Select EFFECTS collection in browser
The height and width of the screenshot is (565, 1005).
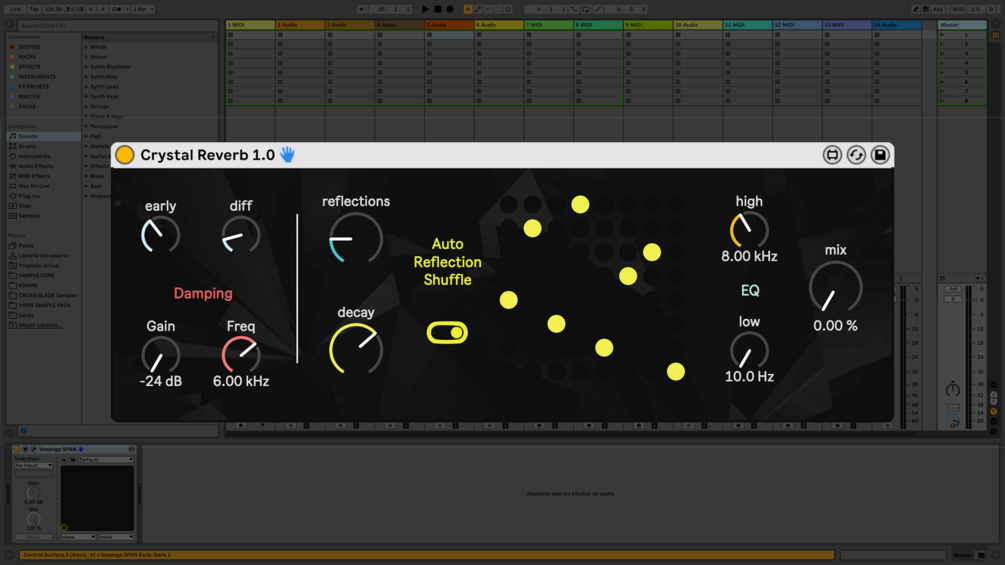(29, 67)
